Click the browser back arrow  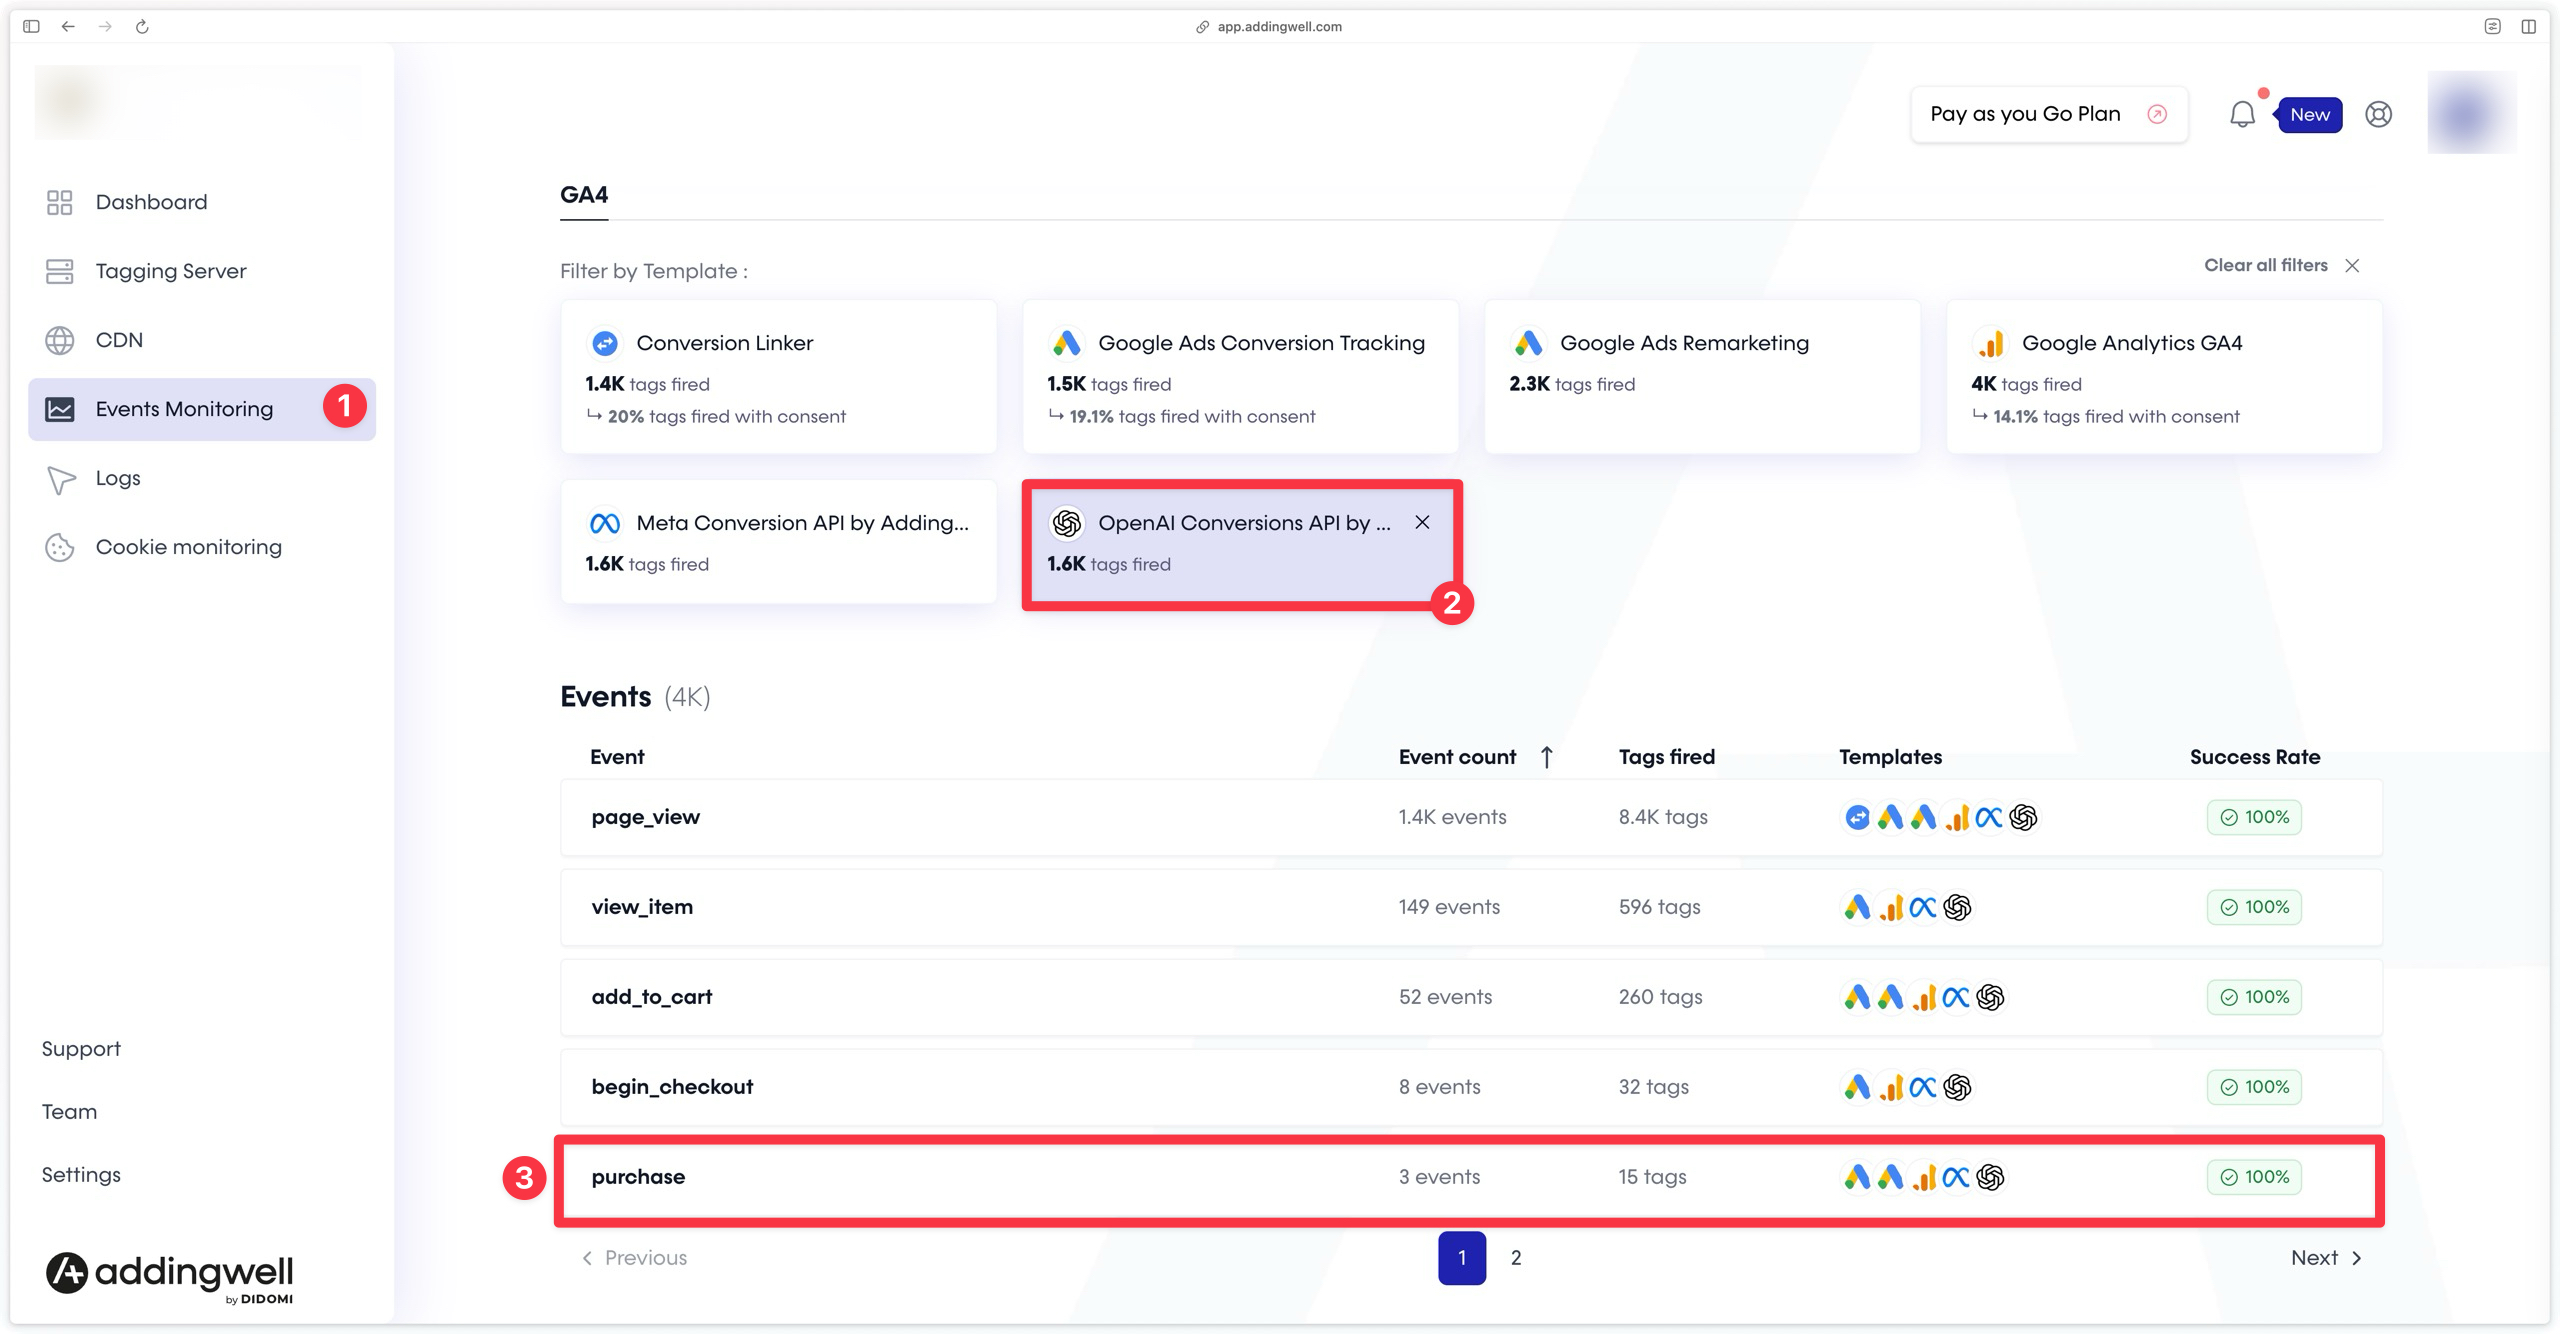tap(68, 27)
